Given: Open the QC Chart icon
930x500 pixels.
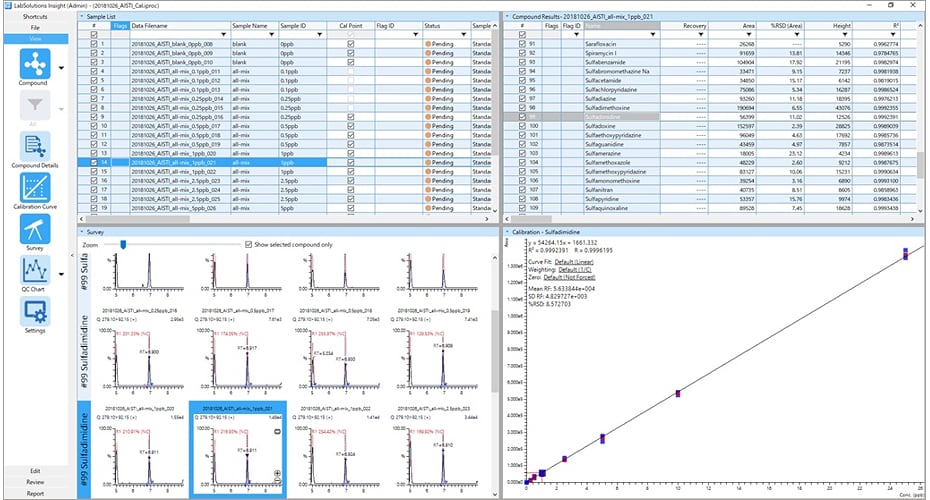Looking at the screenshot, I should (x=35, y=270).
